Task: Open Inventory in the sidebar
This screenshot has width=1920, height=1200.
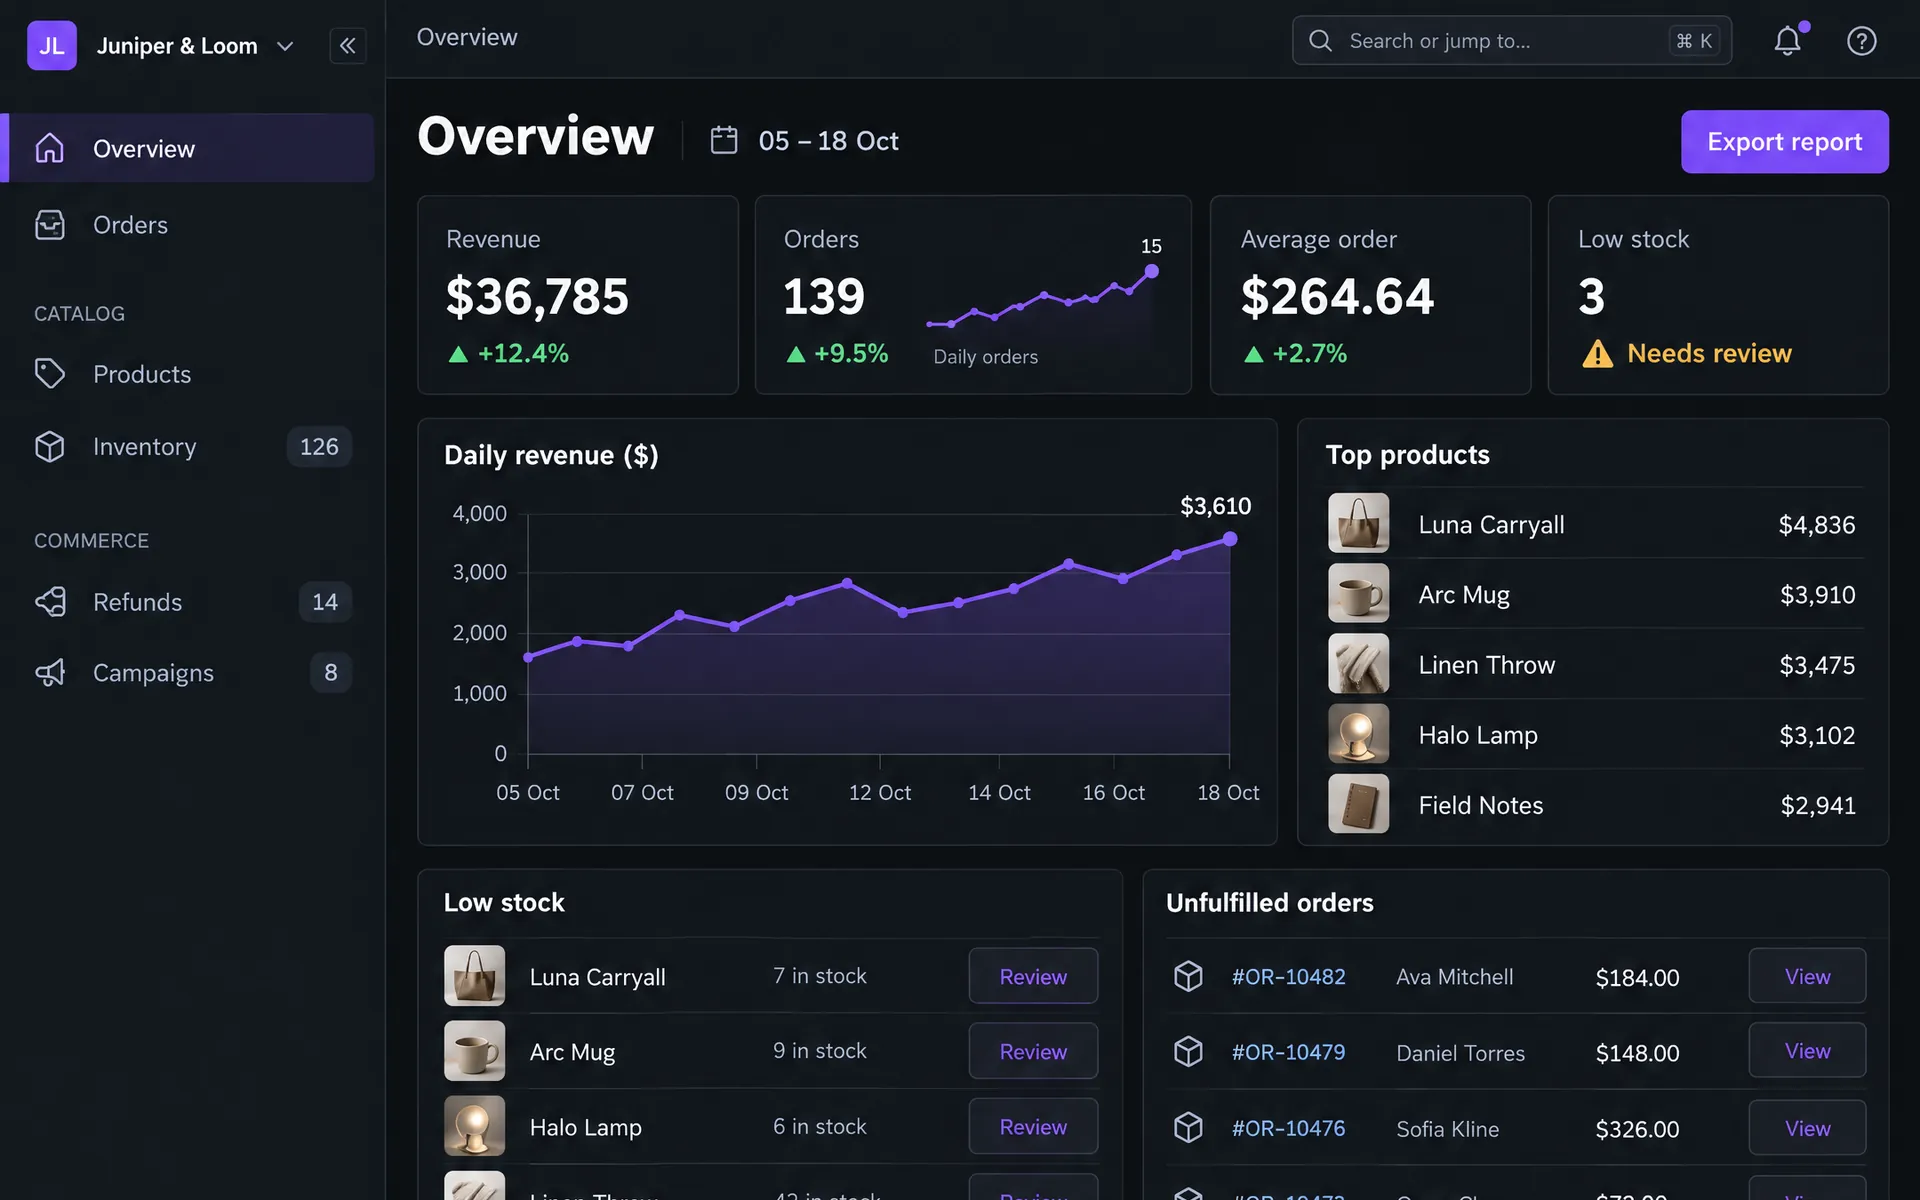Action: point(187,447)
